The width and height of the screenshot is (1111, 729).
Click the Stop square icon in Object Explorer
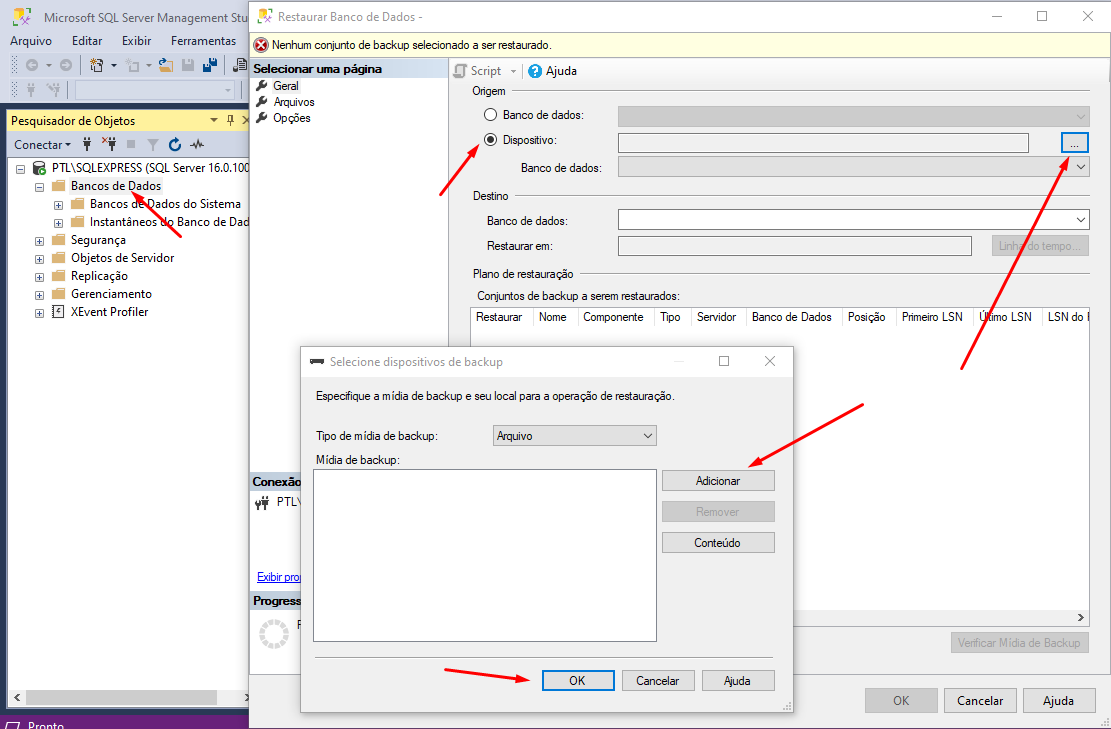tap(131, 145)
